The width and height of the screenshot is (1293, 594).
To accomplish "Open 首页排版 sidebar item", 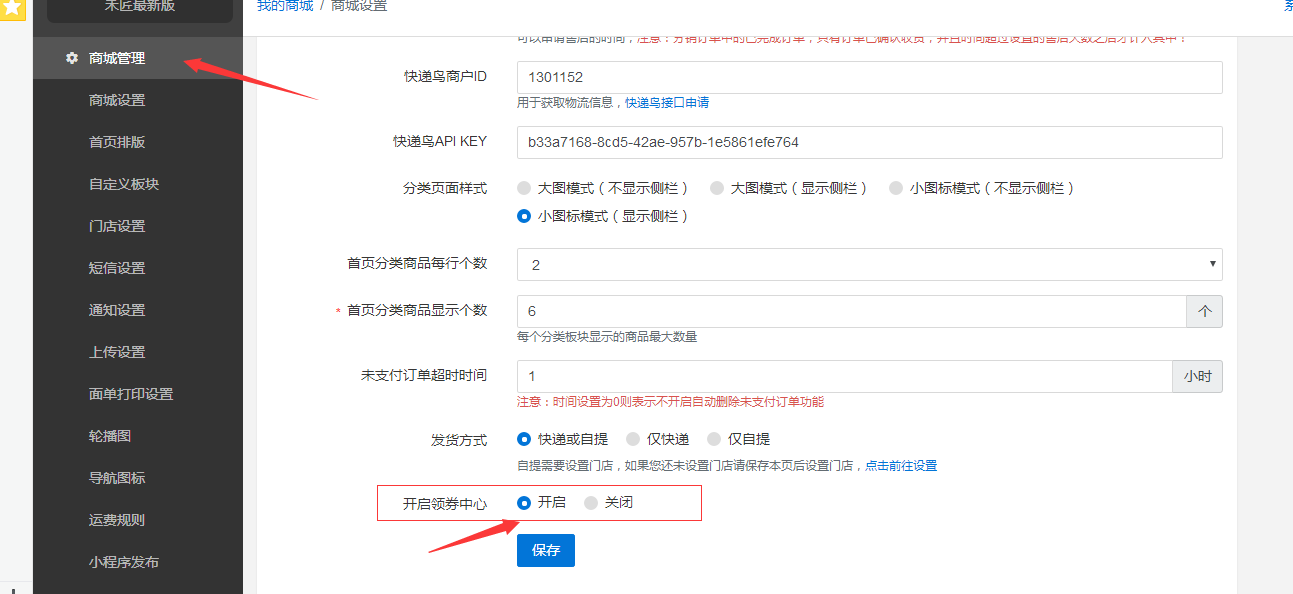I will pyautogui.click(x=117, y=142).
